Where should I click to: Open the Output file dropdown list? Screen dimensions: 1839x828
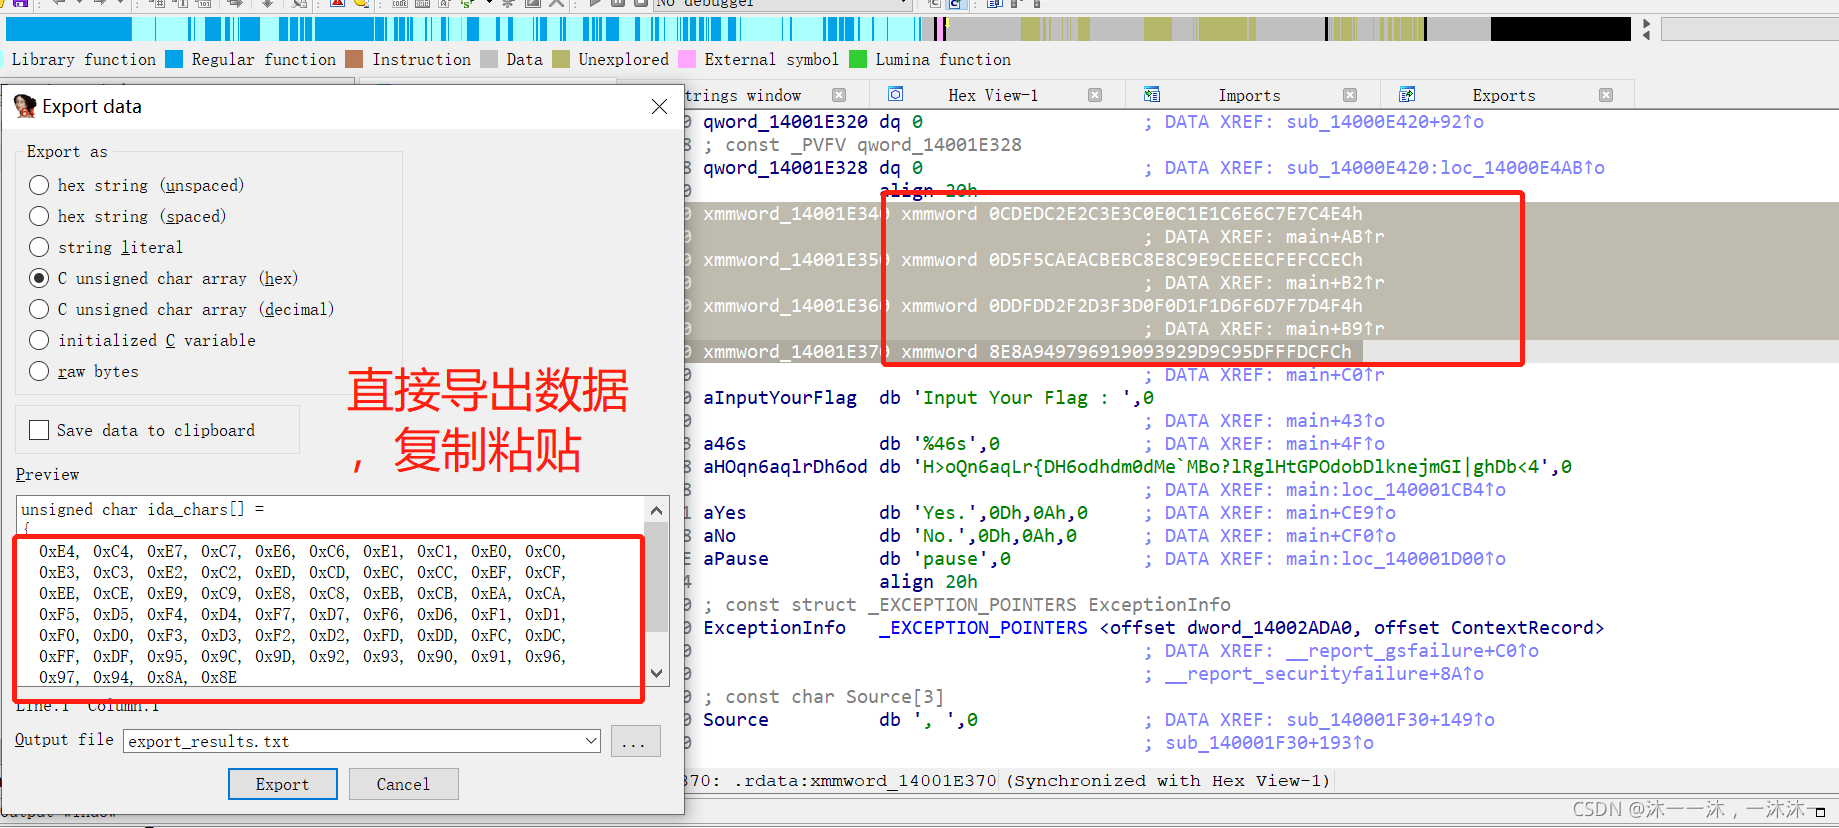(591, 741)
